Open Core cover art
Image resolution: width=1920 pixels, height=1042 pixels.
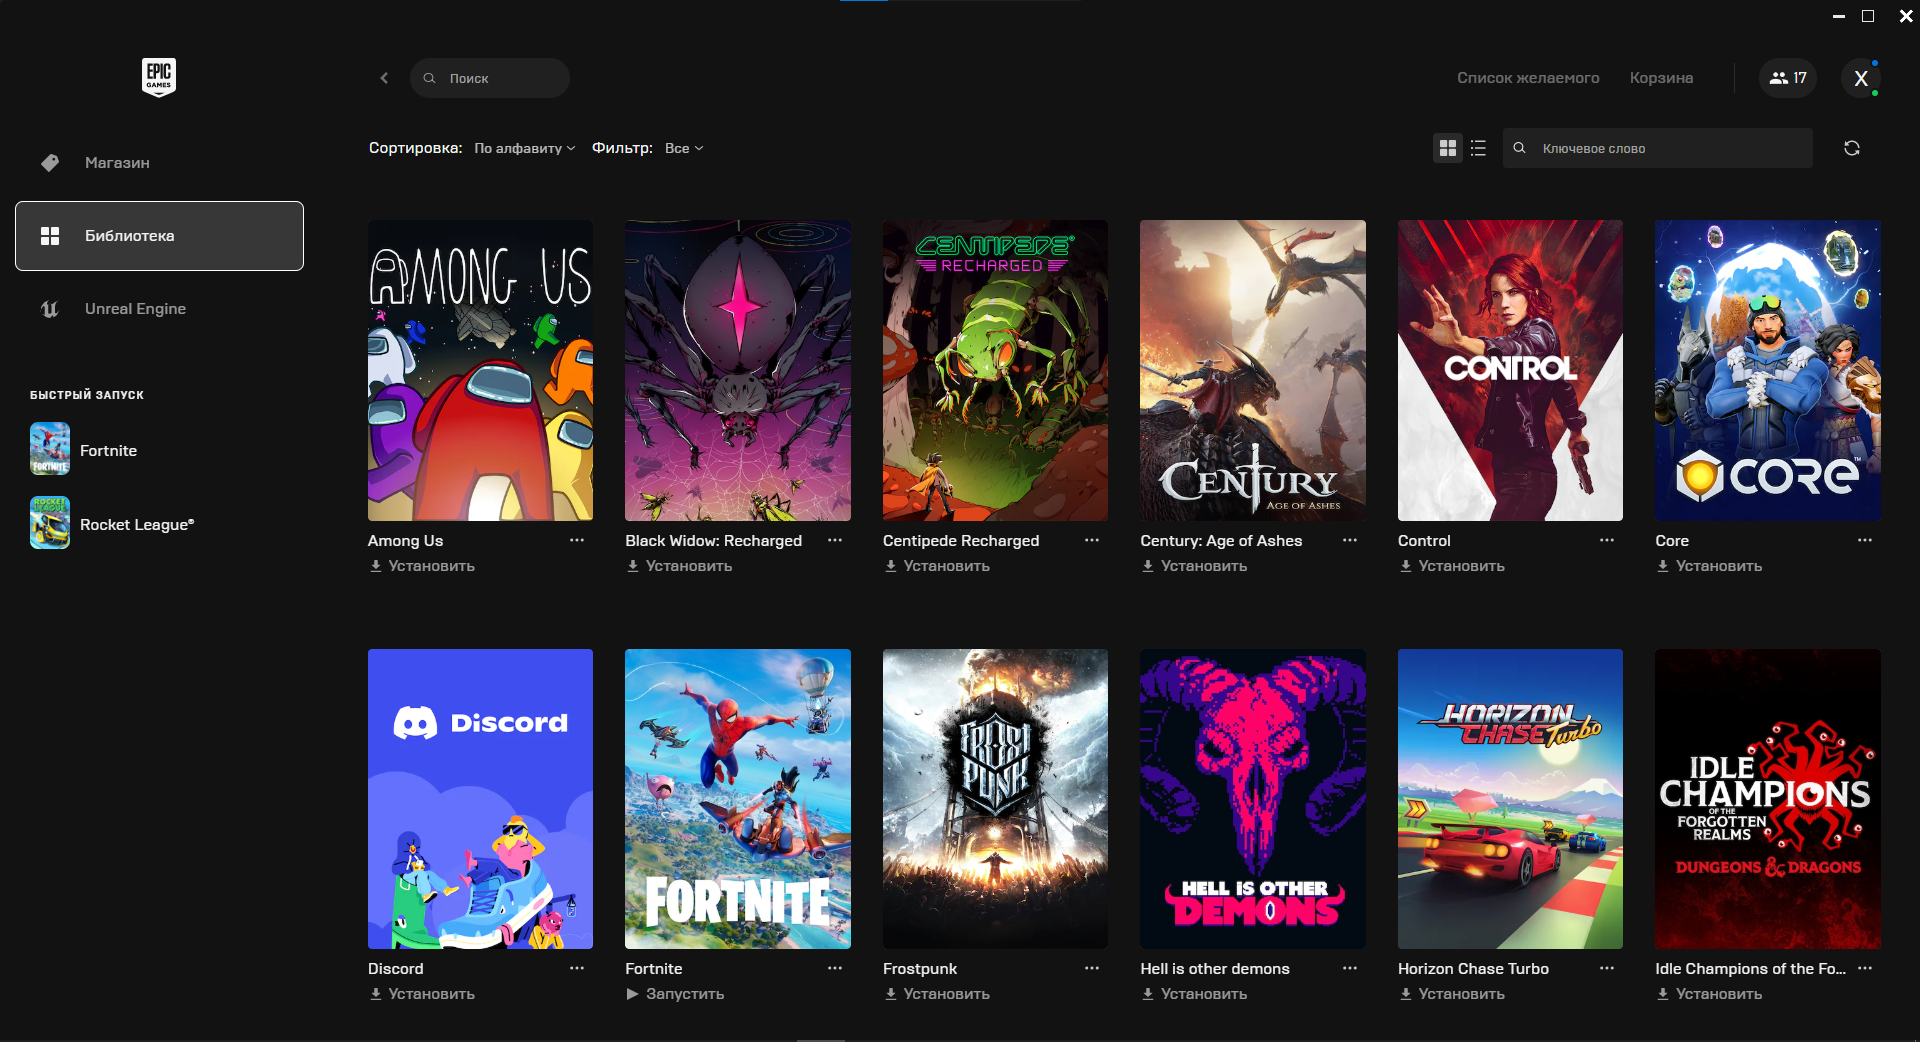pos(1768,370)
